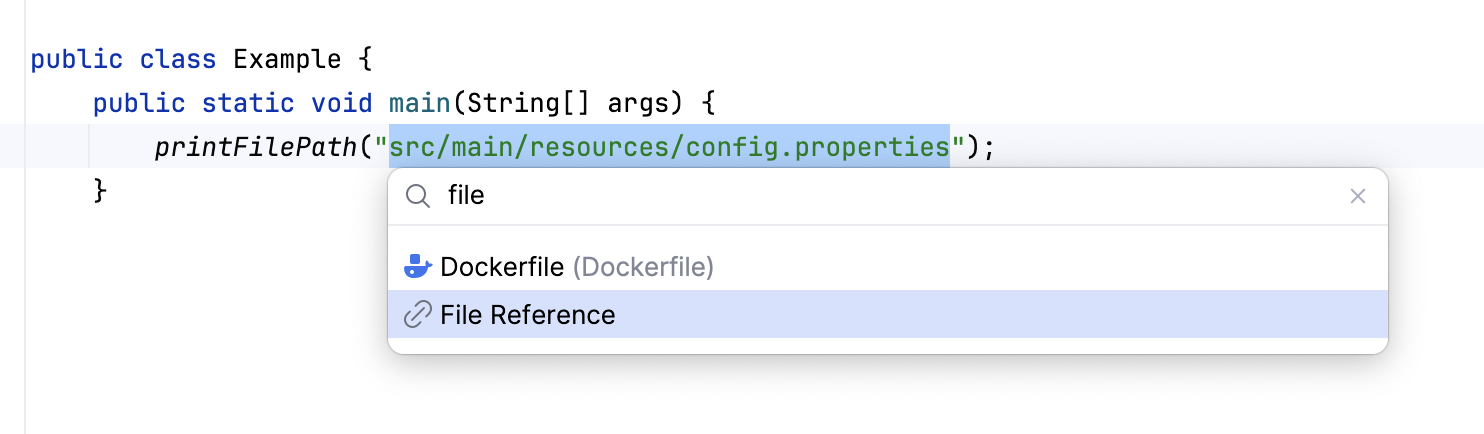Click the closing brace of main method
The image size is (1484, 434).
[99, 190]
